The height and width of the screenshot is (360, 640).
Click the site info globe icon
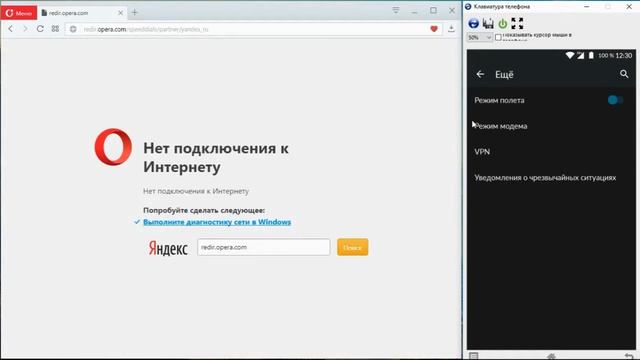73,29
